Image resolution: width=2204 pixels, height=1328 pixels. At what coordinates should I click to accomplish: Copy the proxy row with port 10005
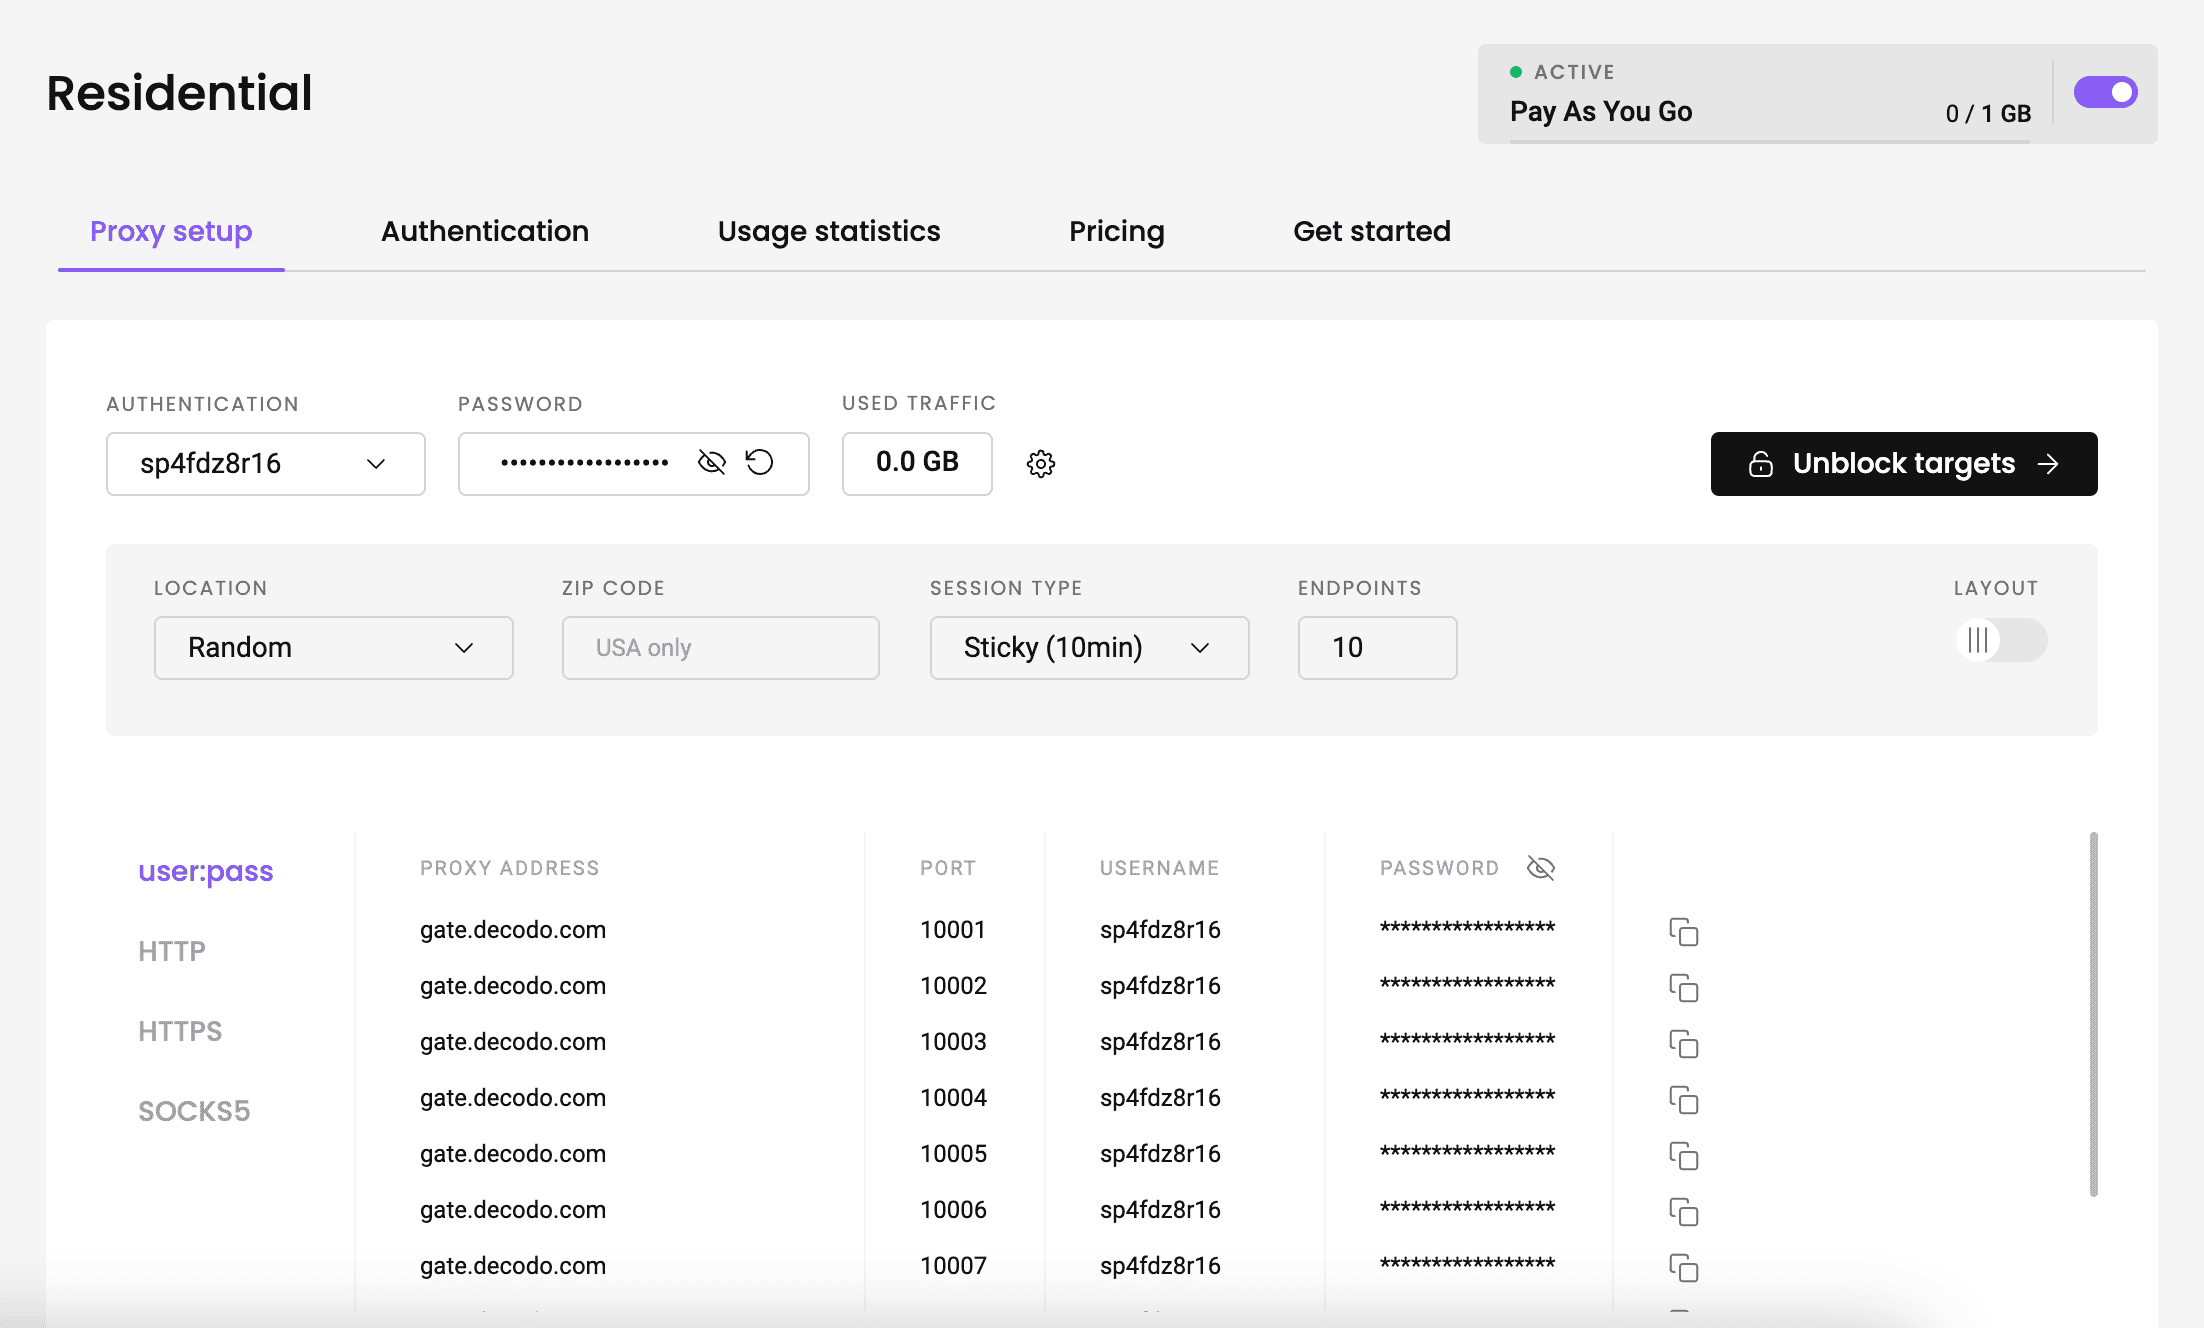pyautogui.click(x=1684, y=1156)
